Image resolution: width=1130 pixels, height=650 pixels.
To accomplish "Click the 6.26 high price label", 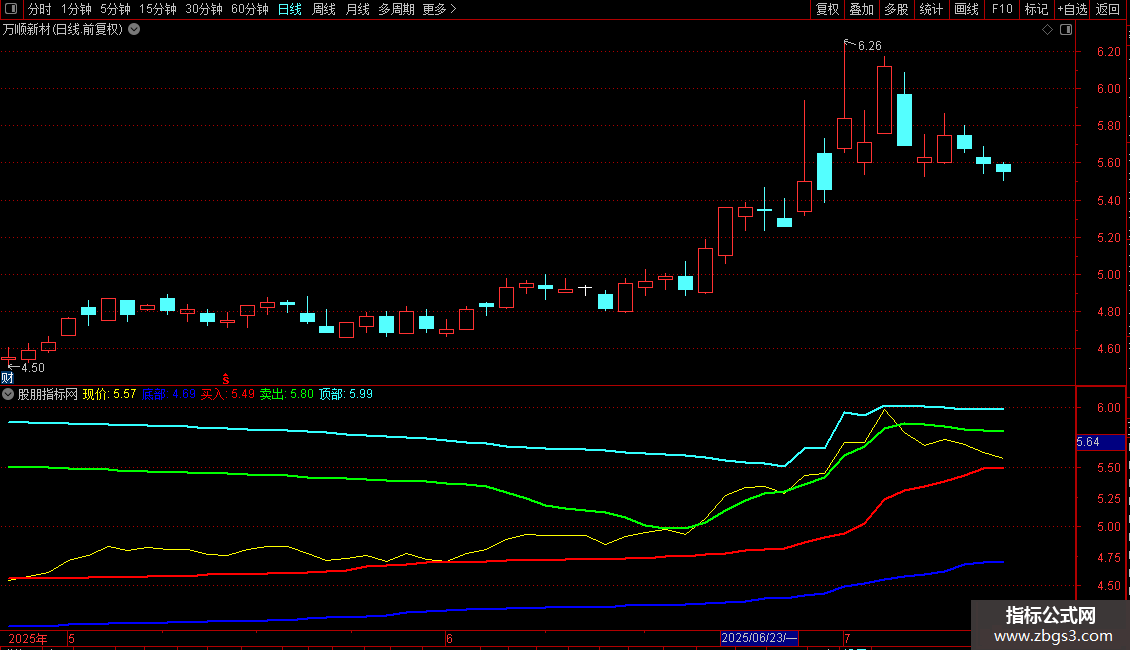I will [x=869, y=46].
